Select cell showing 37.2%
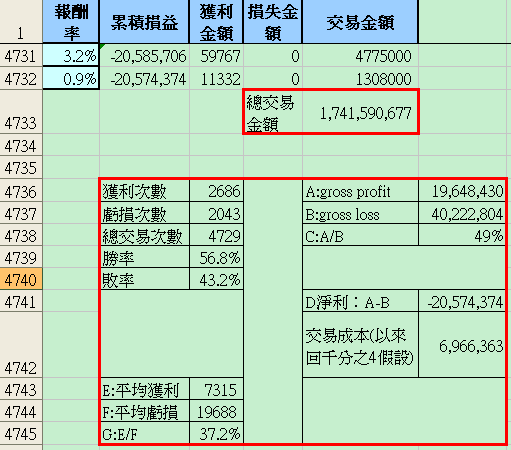Viewport: 511px width, 450px height. (216, 433)
